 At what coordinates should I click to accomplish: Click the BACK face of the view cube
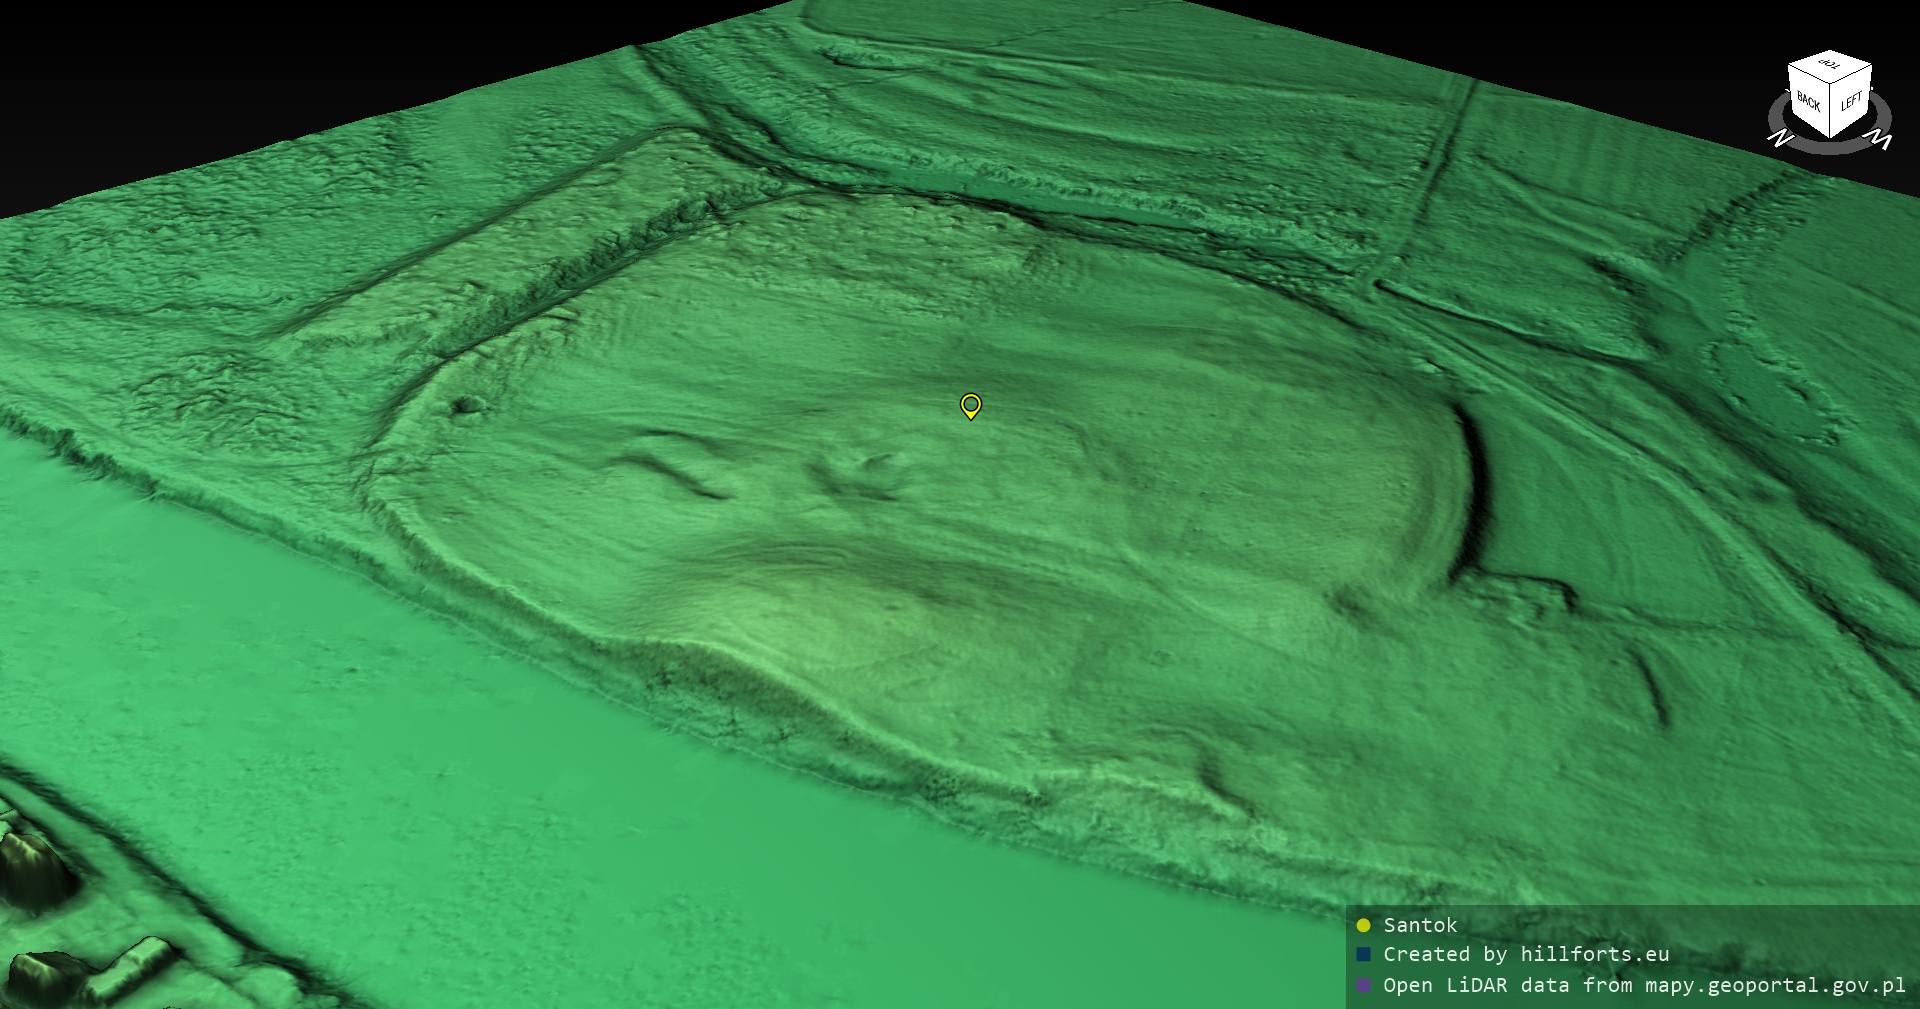point(1808,103)
